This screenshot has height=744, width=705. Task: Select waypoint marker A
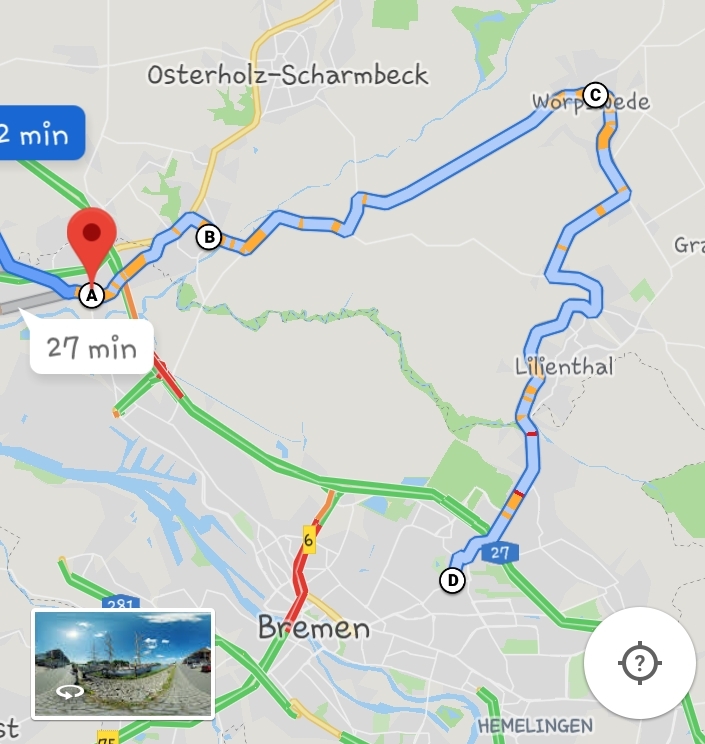[x=92, y=296]
